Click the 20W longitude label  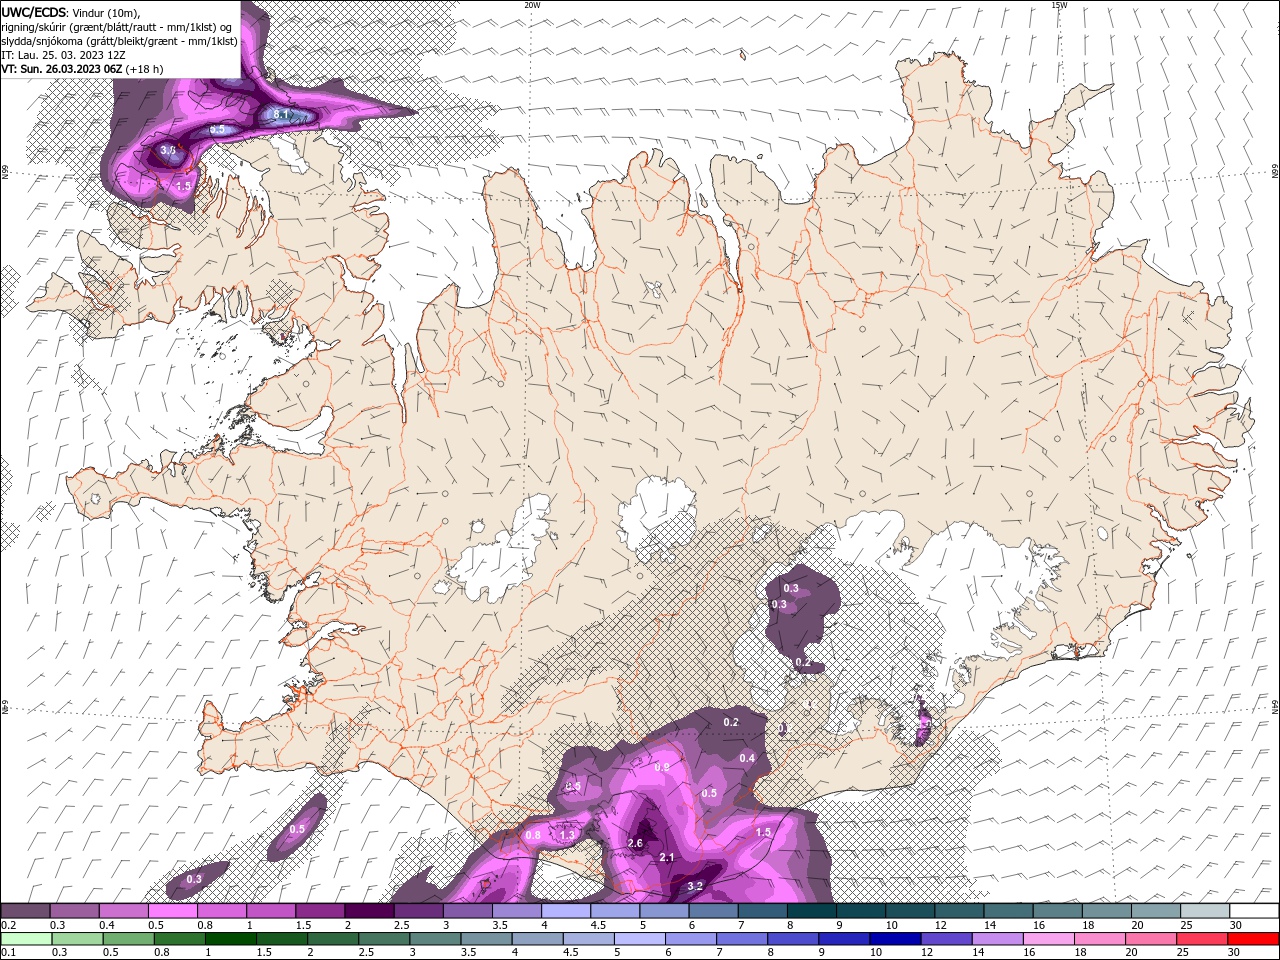click(532, 5)
